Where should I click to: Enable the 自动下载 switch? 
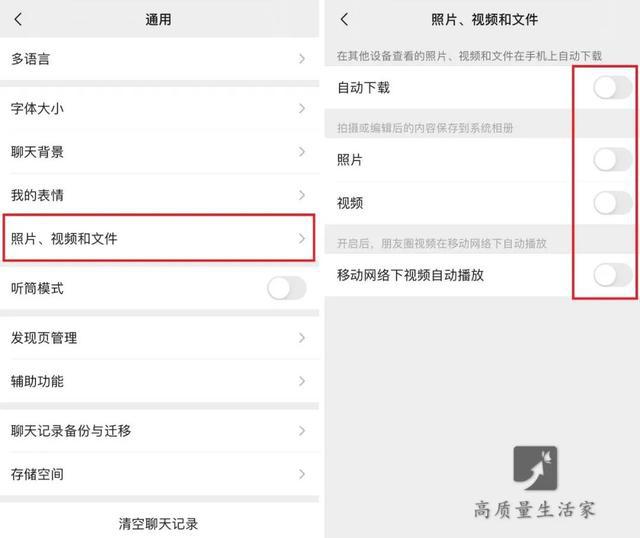pyautogui.click(x=613, y=87)
